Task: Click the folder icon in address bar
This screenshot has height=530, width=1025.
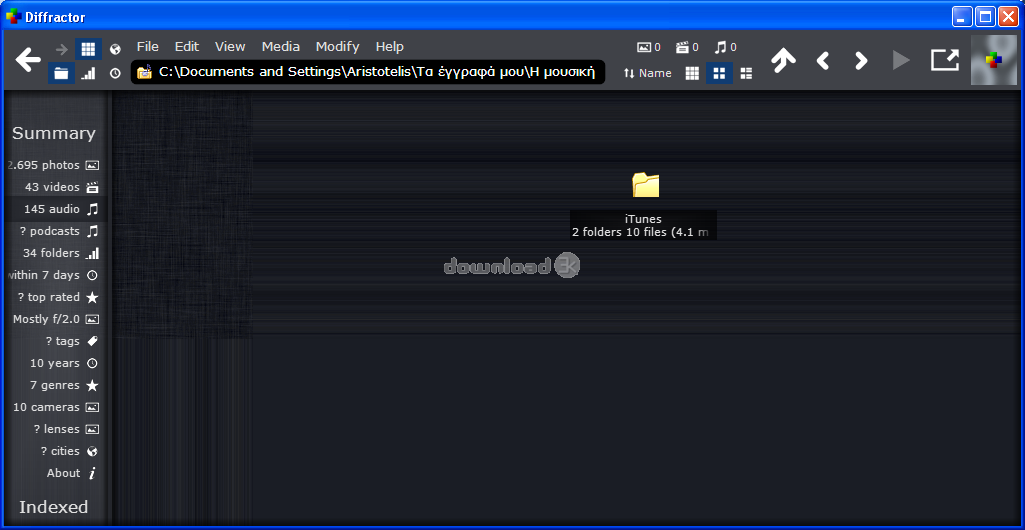Action: 144,72
